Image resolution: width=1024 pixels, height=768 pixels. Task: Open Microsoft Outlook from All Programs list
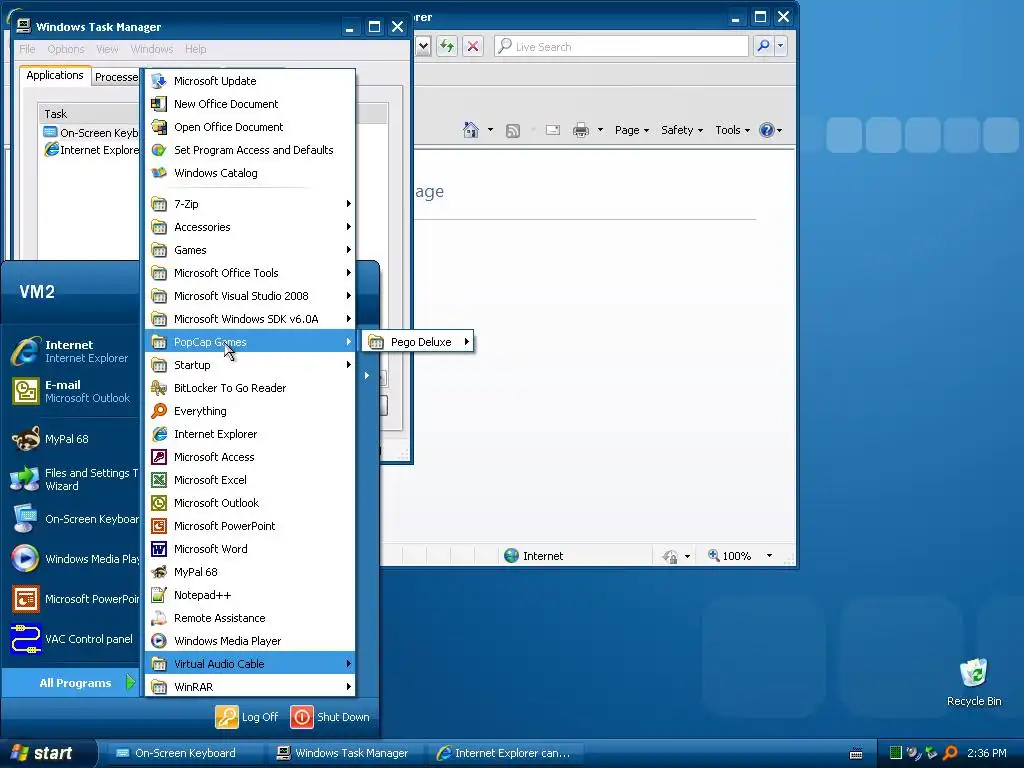tap(249, 503)
